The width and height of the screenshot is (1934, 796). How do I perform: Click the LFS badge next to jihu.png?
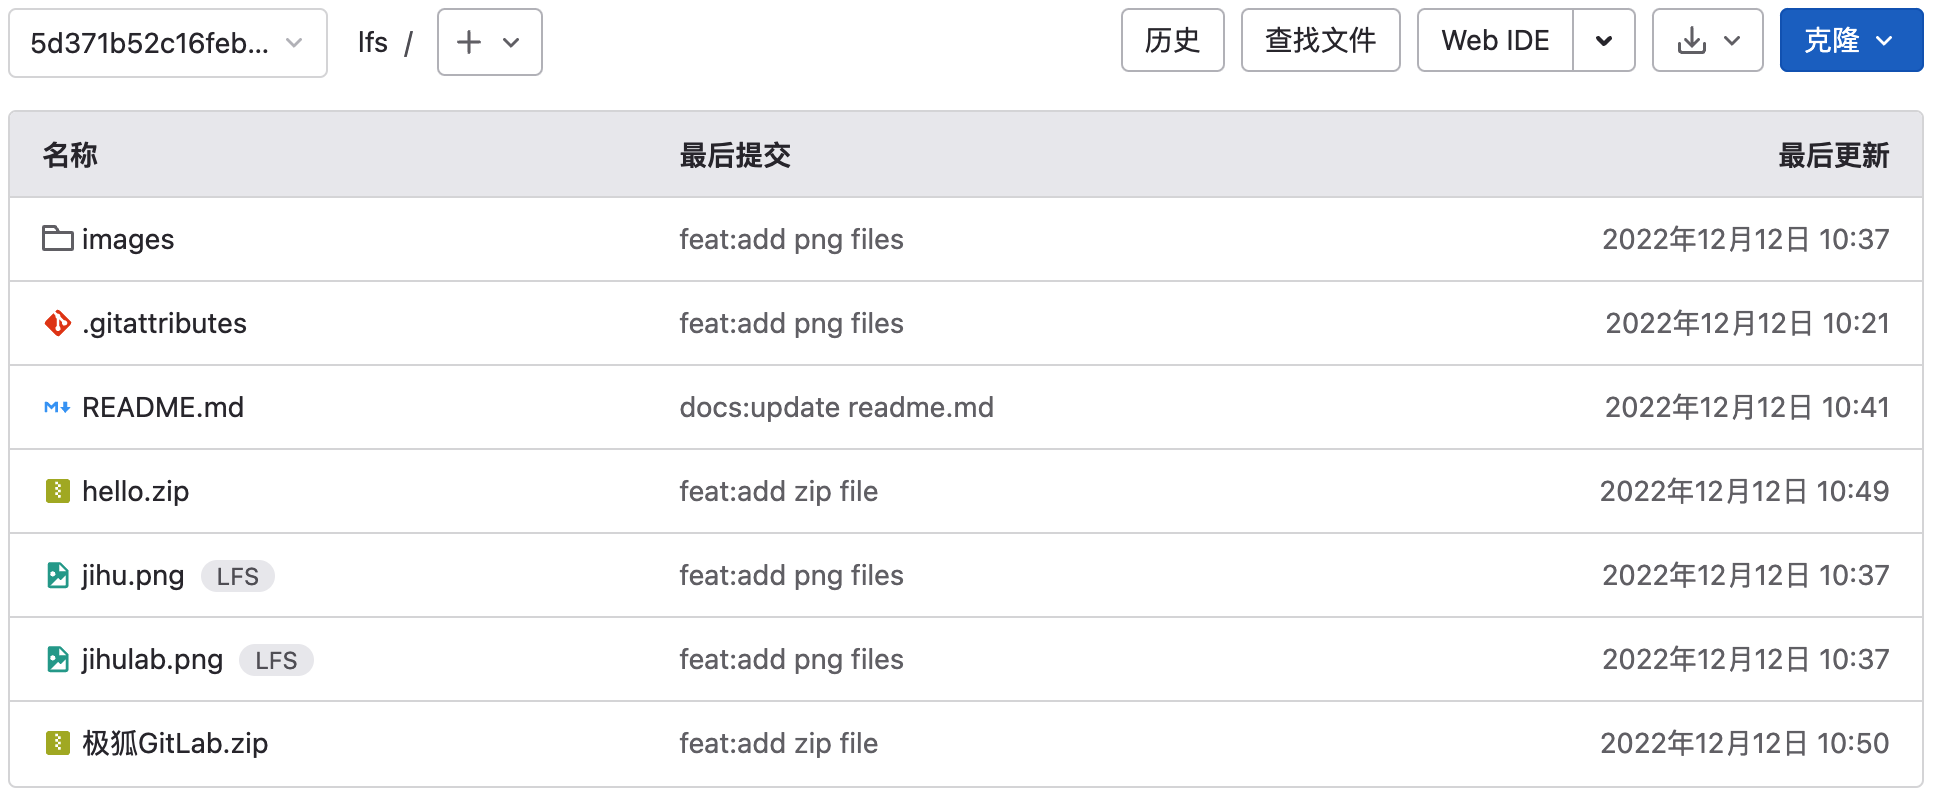(x=238, y=575)
